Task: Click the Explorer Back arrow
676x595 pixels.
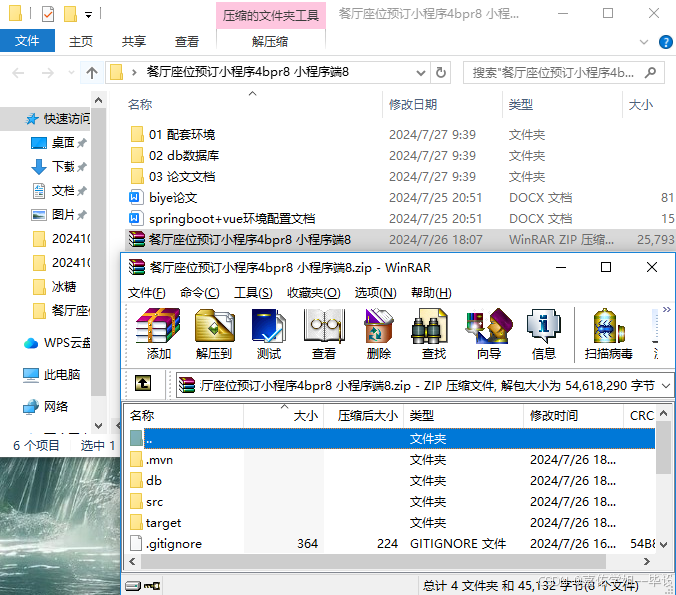Action: [18, 72]
